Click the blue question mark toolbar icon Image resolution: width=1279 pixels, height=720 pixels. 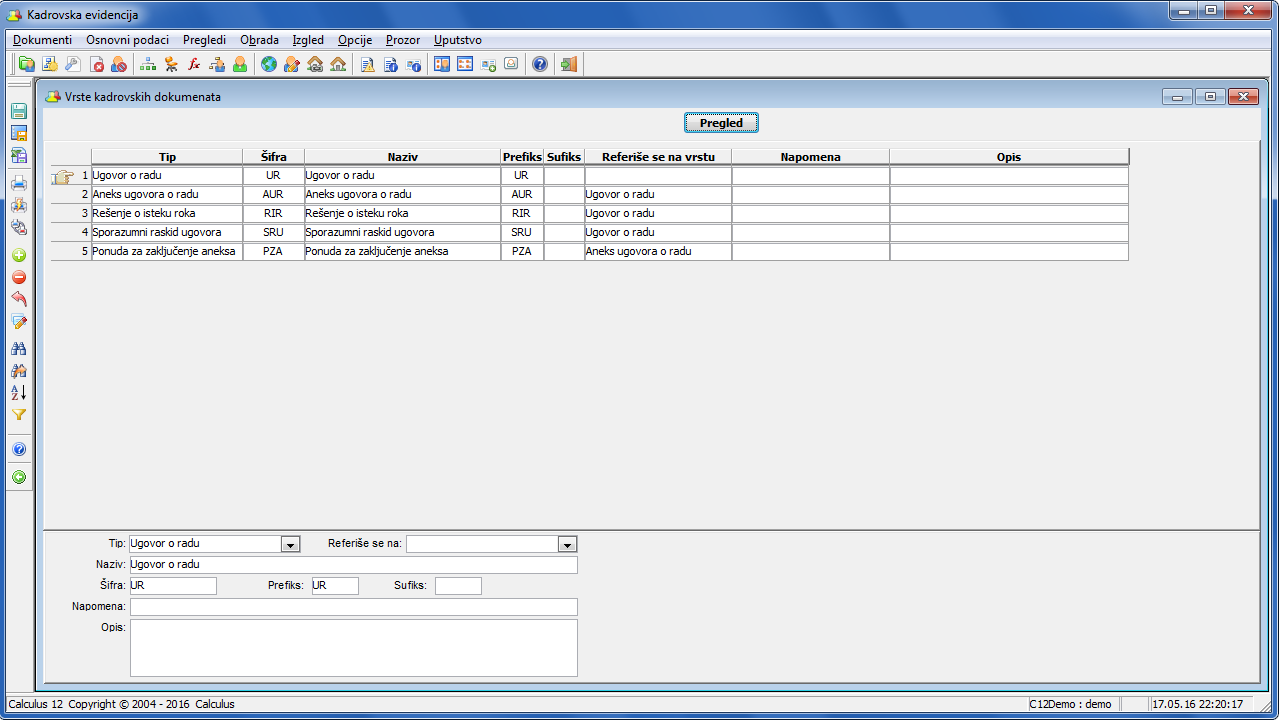(540, 64)
